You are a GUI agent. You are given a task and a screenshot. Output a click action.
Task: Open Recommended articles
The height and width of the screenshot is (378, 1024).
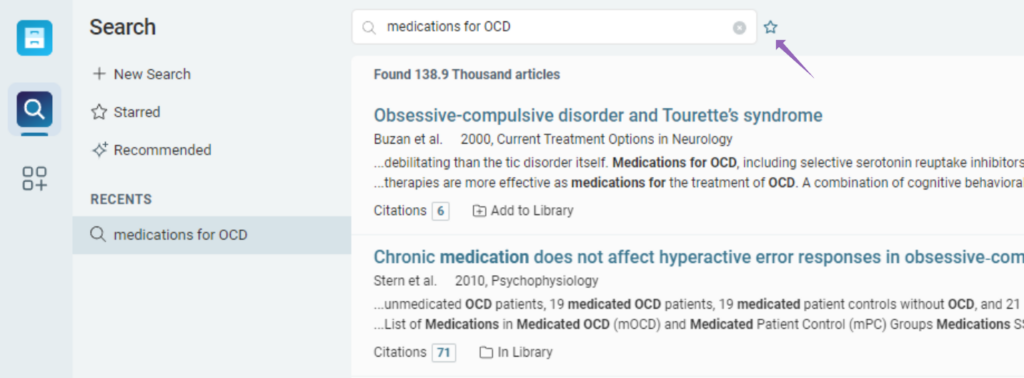(152, 150)
